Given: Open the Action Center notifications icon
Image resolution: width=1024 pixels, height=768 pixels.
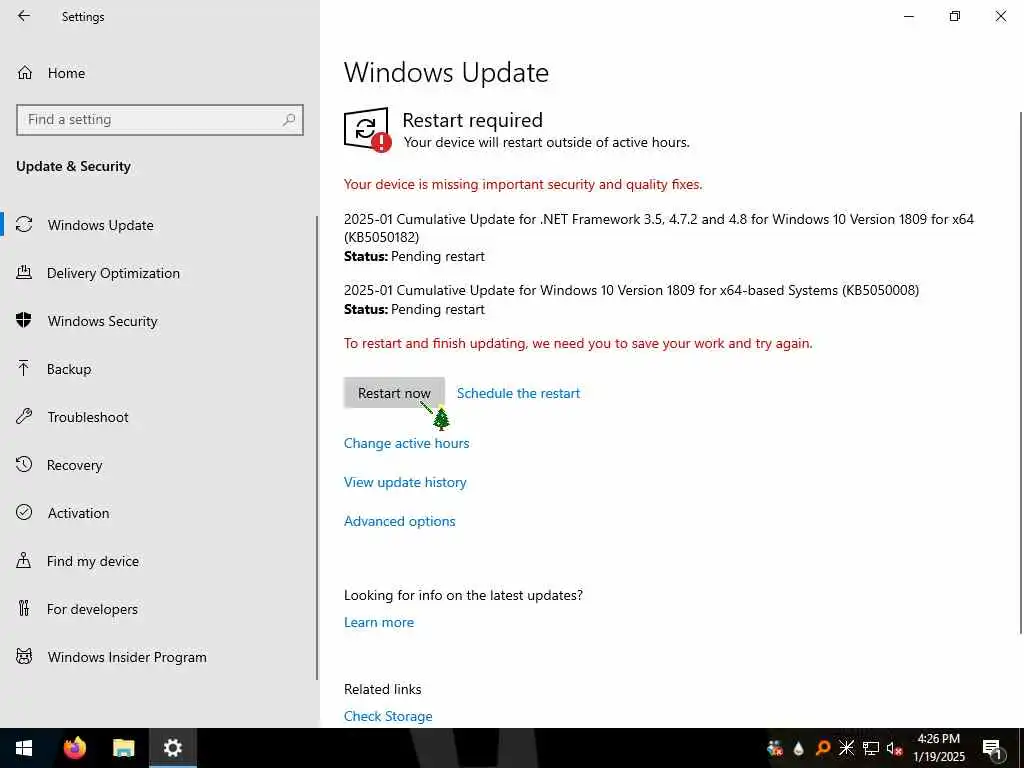Looking at the screenshot, I should click(992, 749).
